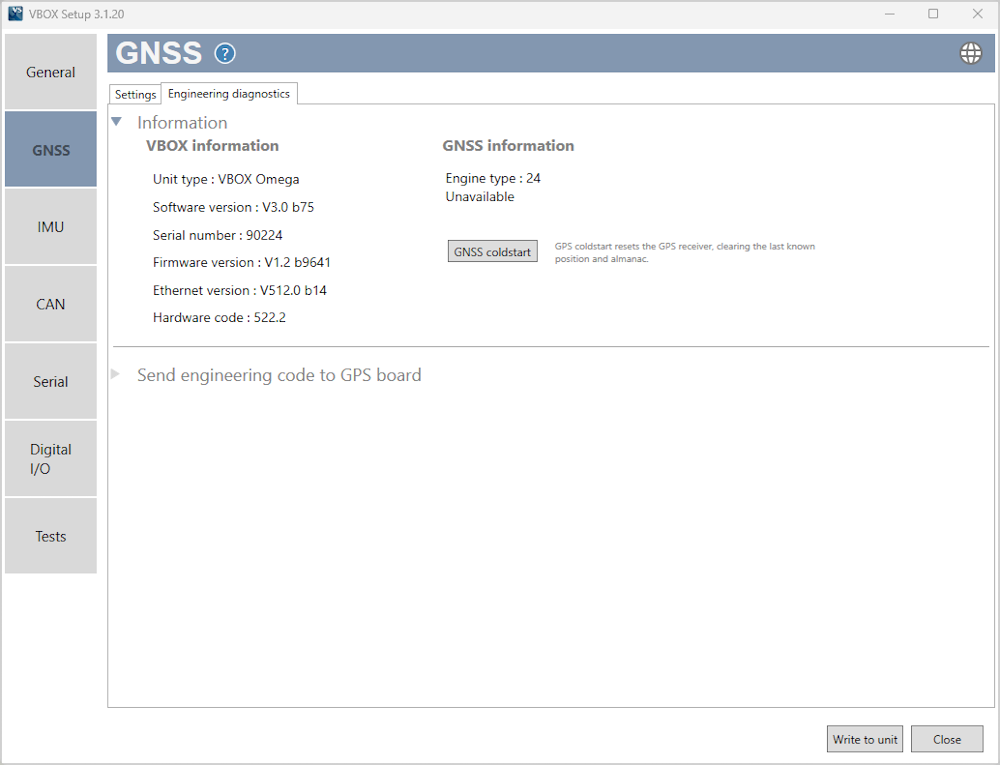Viewport: 1000px width, 765px height.
Task: Click Firmware version : V1.2 b9641 text
Action: click(x=242, y=263)
